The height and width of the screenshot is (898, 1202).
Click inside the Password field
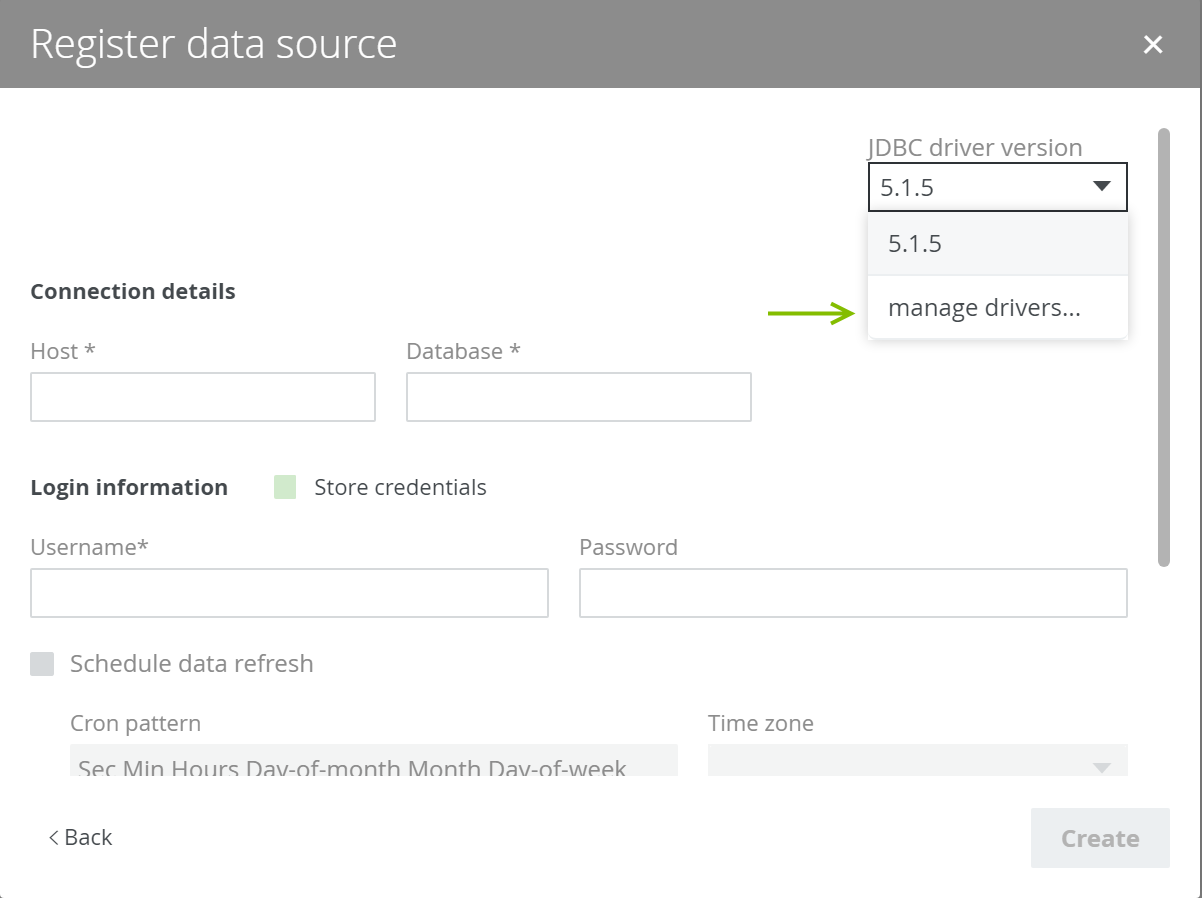(x=853, y=593)
